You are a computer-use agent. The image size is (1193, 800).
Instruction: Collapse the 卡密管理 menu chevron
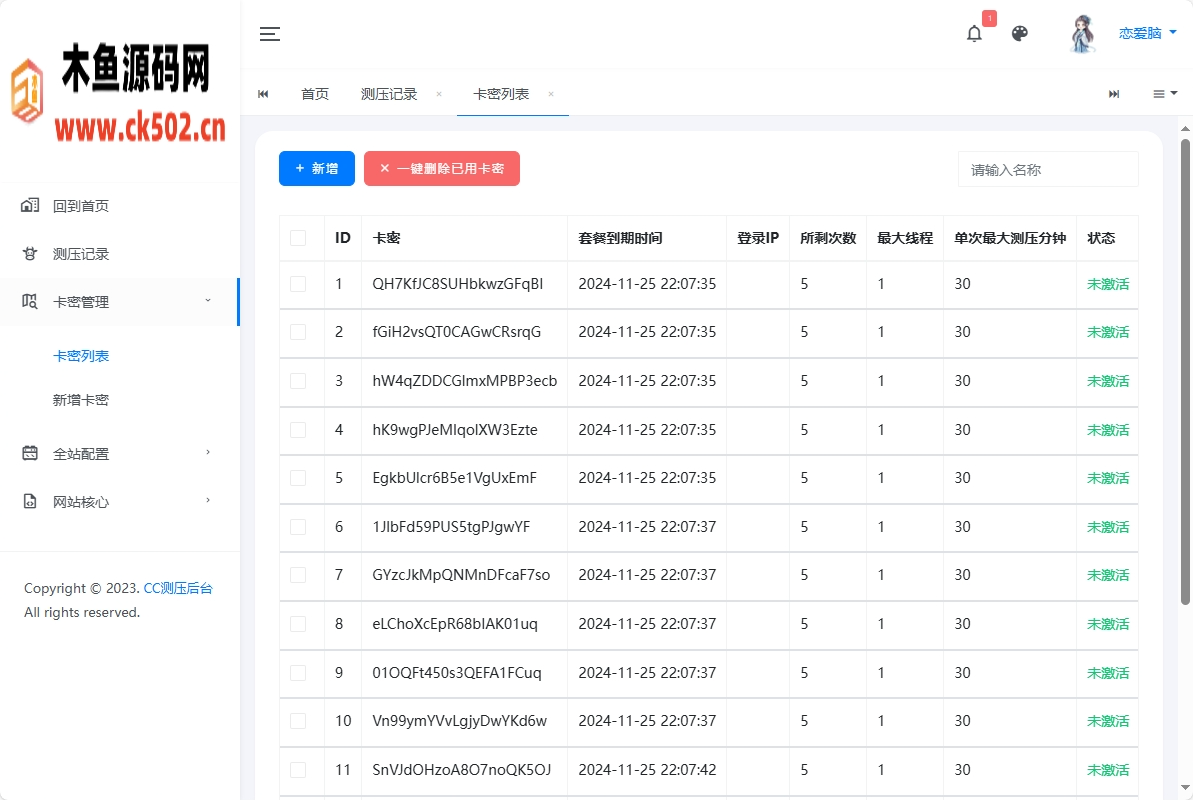(x=208, y=301)
